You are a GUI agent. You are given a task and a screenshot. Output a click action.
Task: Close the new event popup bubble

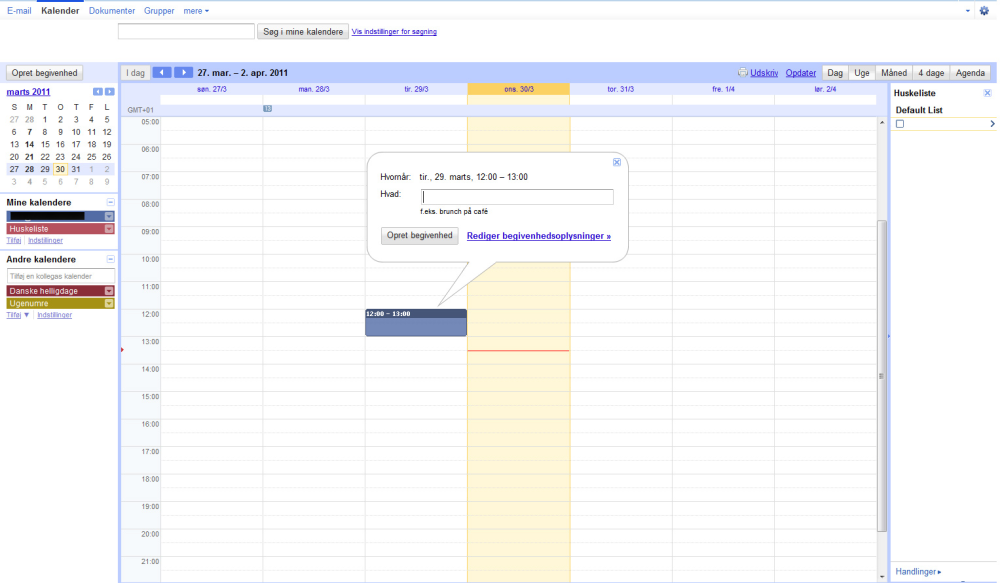coord(617,162)
